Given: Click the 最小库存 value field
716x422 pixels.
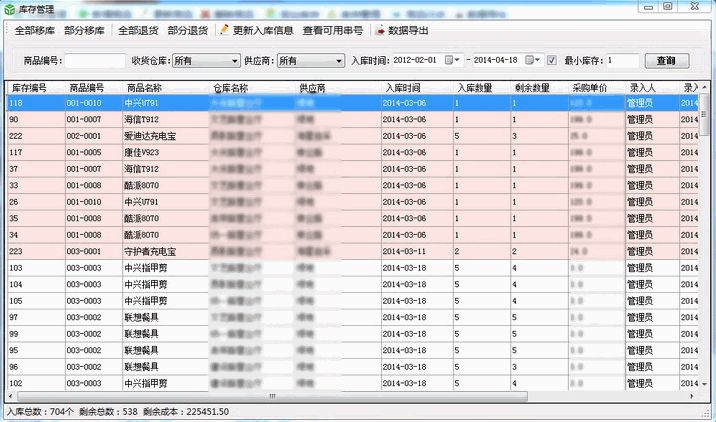Looking at the screenshot, I should click(x=620, y=61).
